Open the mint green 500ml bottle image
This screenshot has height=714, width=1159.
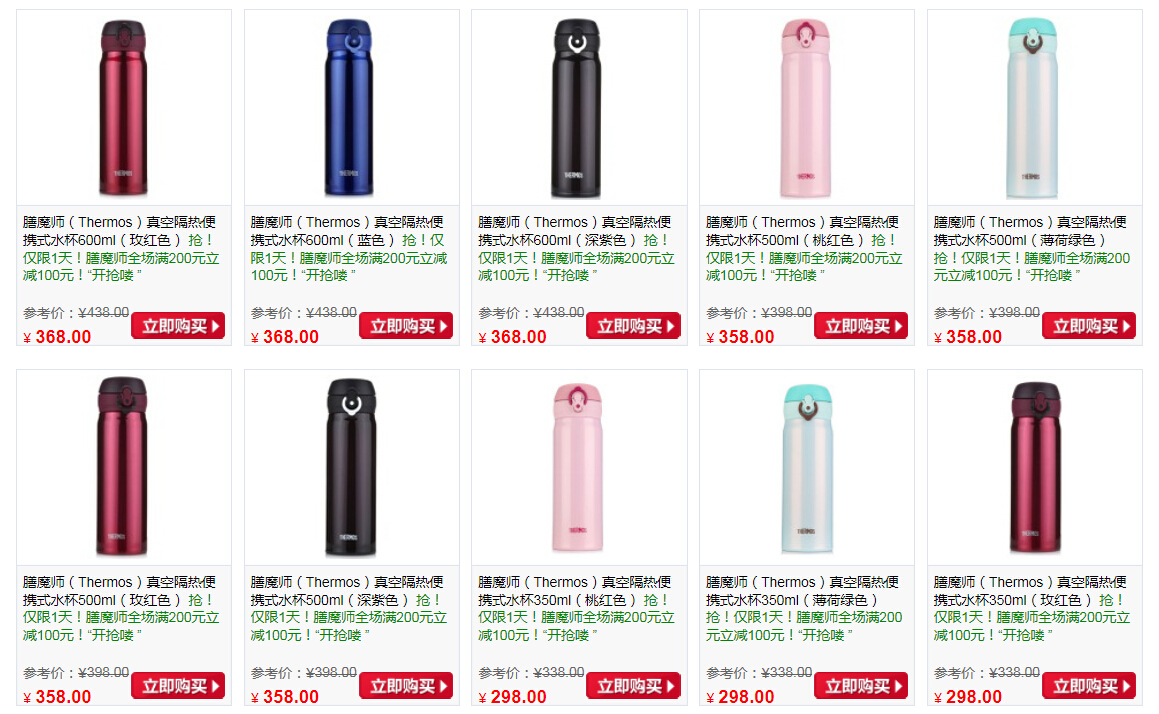click(1034, 108)
